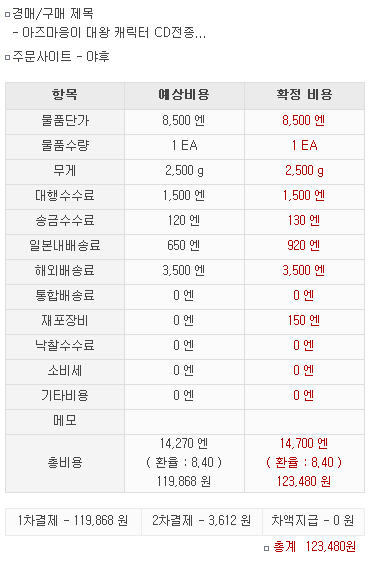This screenshot has width=376, height=561.
Task: Click the 확정 비용 column header
Action: pos(304,95)
